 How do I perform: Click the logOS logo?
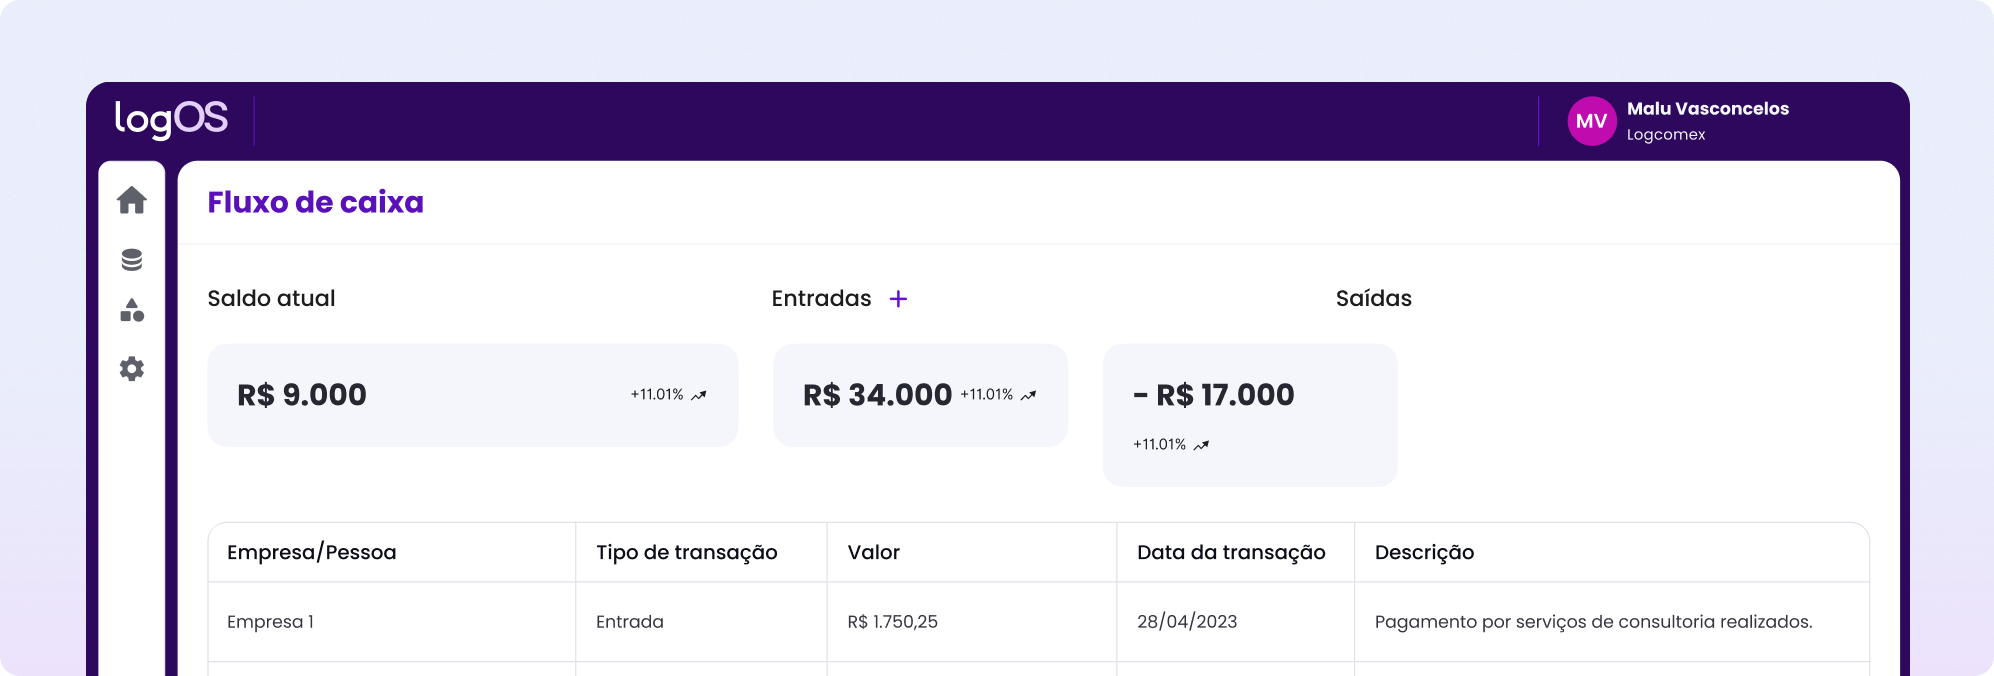pyautogui.click(x=171, y=119)
